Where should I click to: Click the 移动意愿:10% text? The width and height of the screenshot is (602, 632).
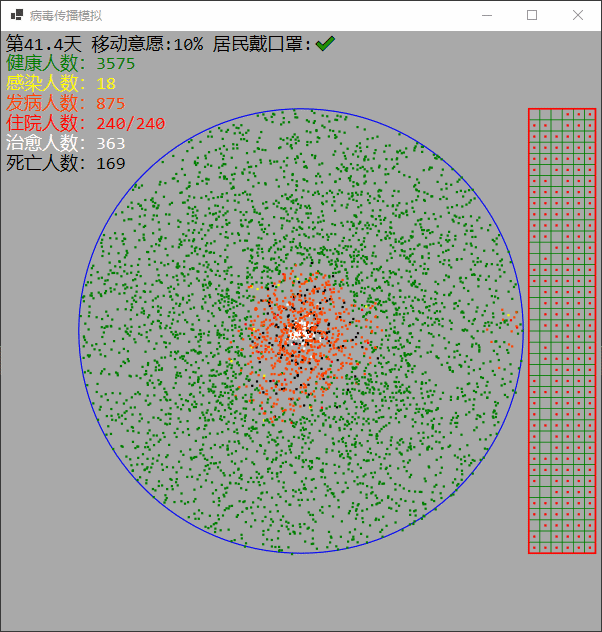click(147, 44)
